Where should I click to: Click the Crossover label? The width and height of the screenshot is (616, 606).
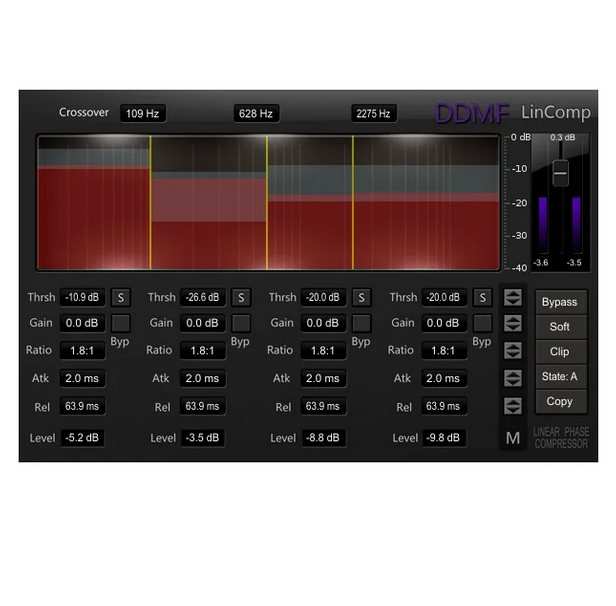84,112
